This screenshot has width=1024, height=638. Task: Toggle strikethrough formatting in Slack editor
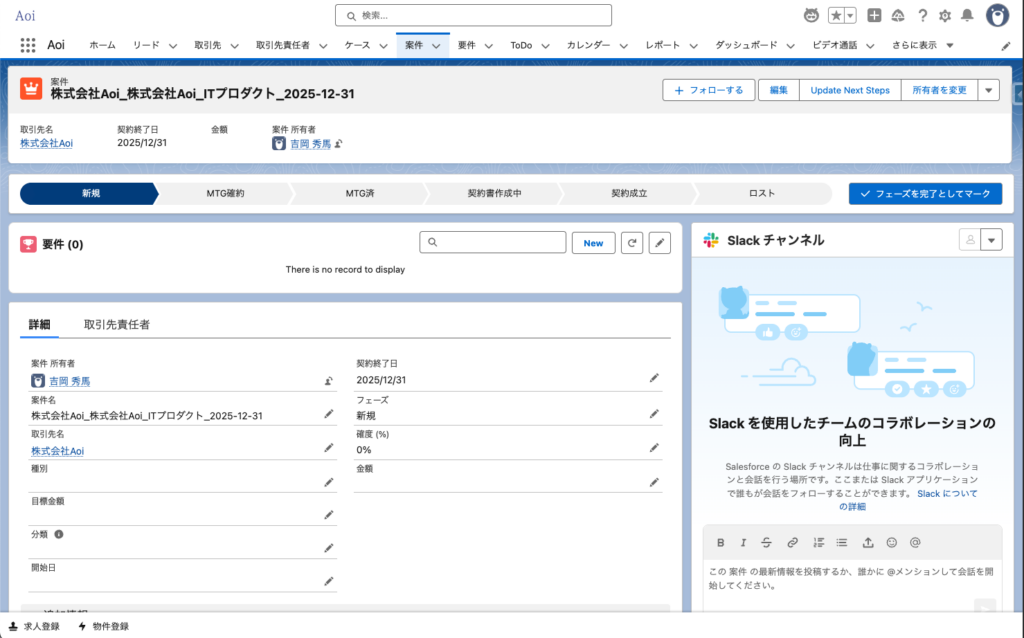point(767,542)
